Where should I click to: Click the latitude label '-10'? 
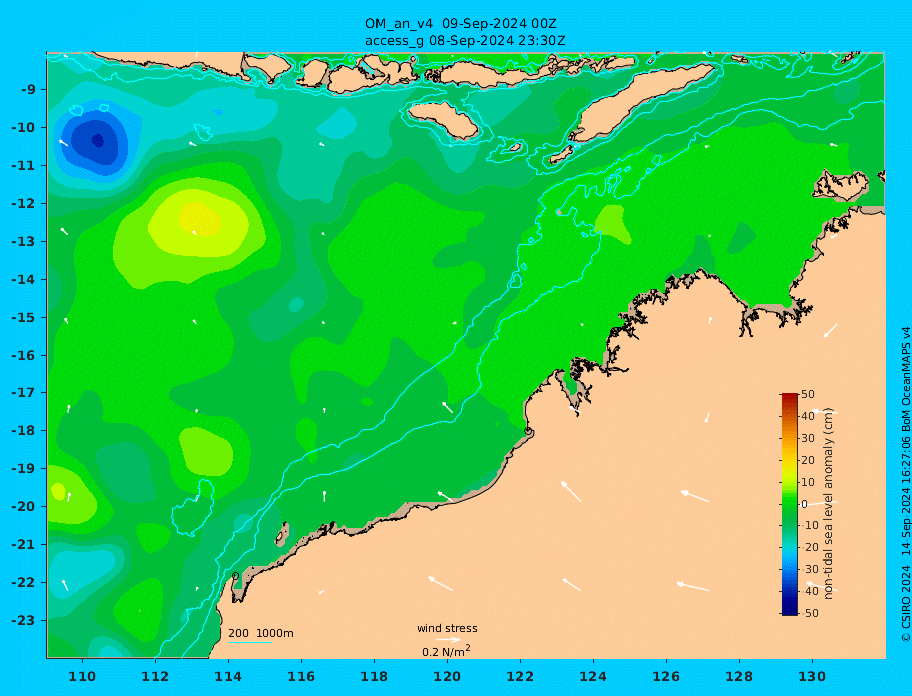tap(23, 127)
